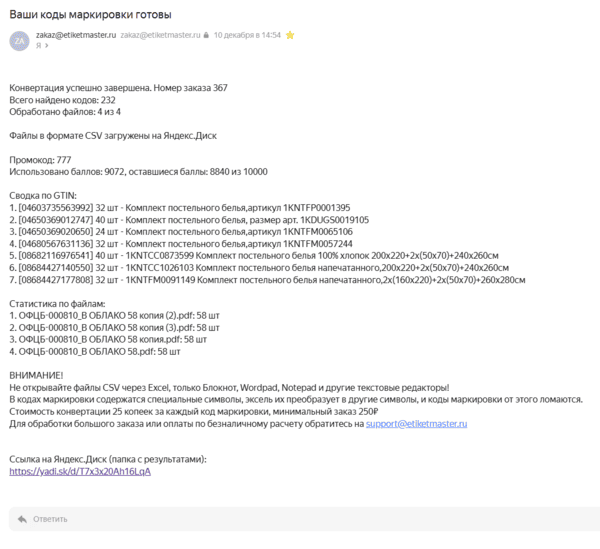This screenshot has width=600, height=549.
Task: Click the "ВНИМАНИЕ!" warning heading
Action: (36, 375)
